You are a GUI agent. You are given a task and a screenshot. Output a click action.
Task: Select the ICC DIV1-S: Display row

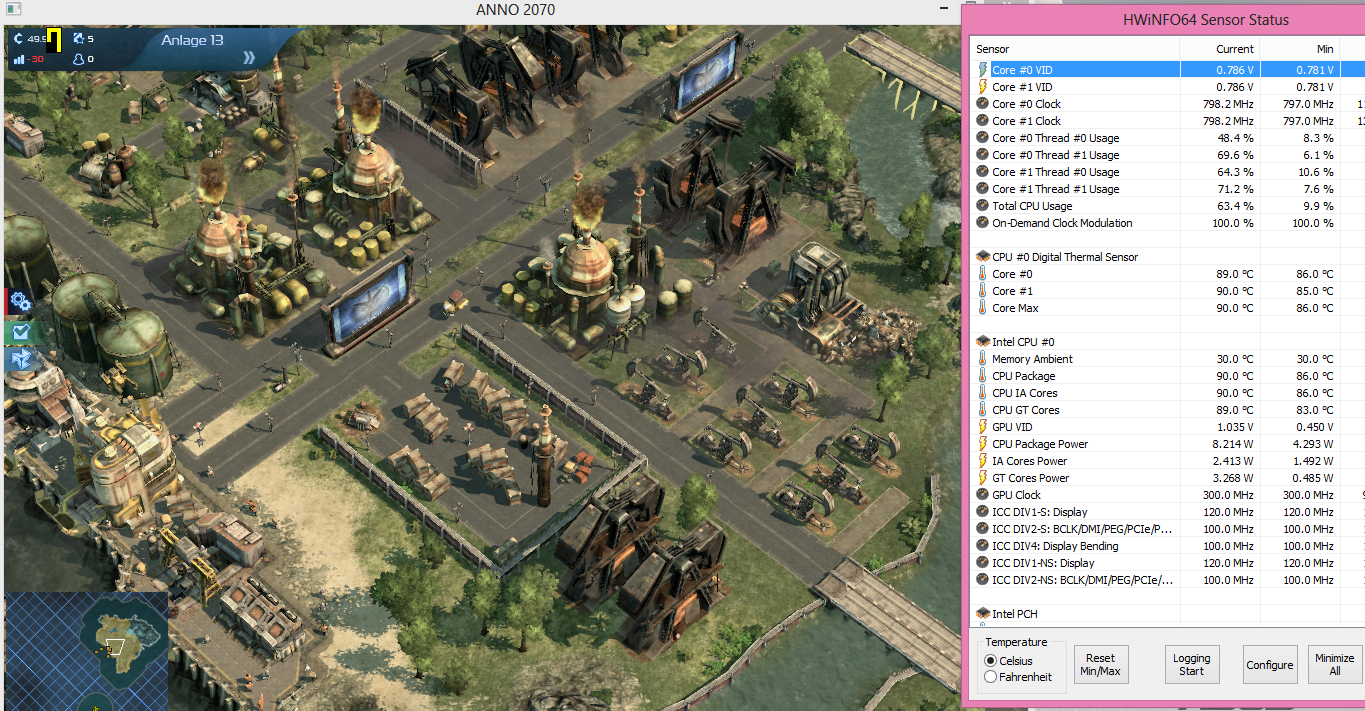pyautogui.click(x=1168, y=512)
